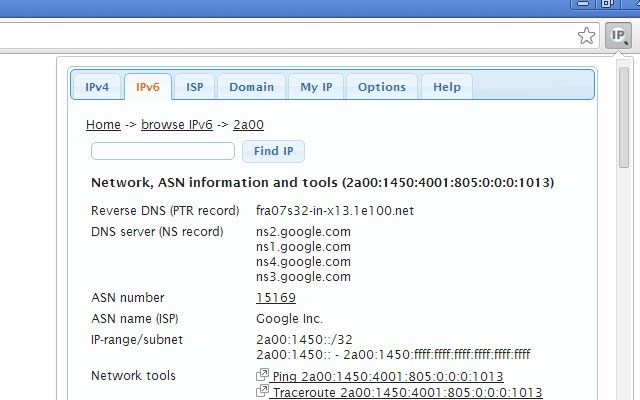This screenshot has height=400, width=640.
Task: Select the fra07s32-in-x13.1e100.net reverse DNS text
Action: click(335, 211)
